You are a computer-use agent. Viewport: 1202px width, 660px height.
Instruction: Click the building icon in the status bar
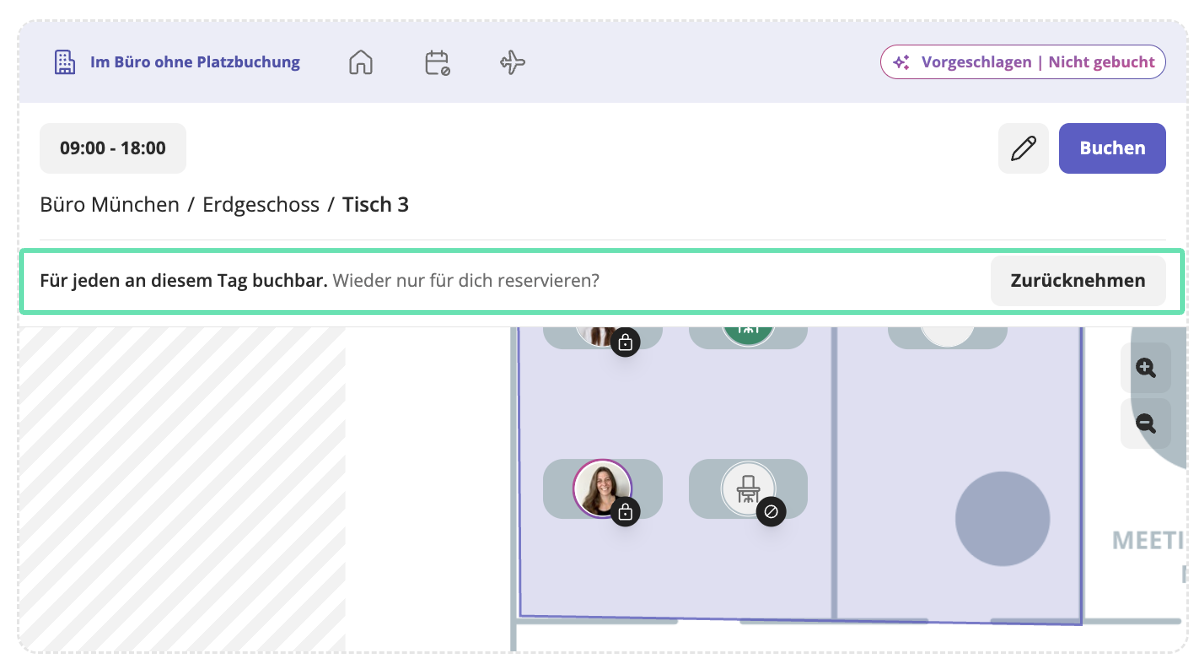(65, 62)
